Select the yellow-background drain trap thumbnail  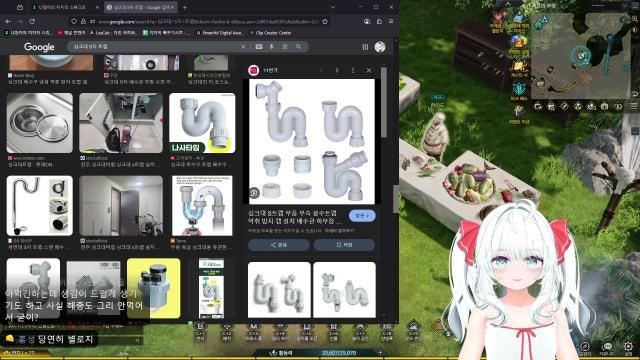point(153,288)
